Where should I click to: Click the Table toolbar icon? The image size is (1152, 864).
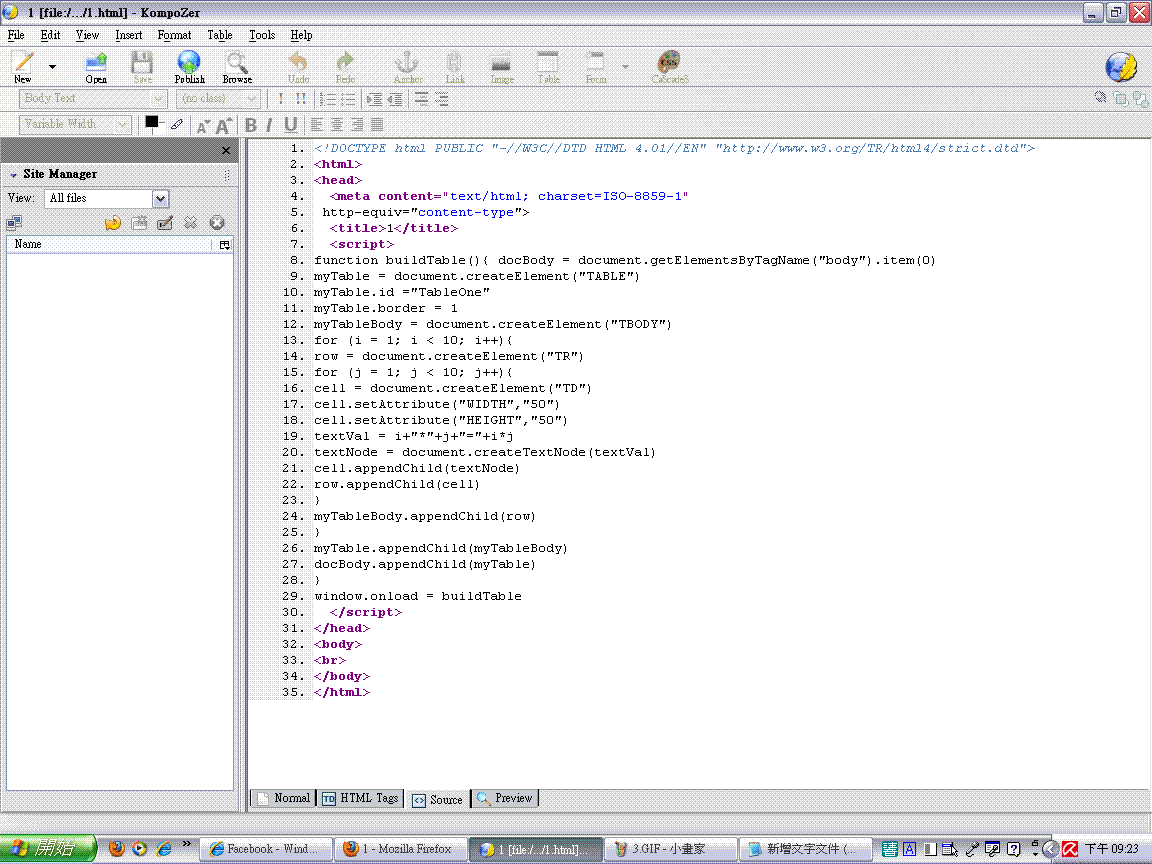pyautogui.click(x=548, y=67)
